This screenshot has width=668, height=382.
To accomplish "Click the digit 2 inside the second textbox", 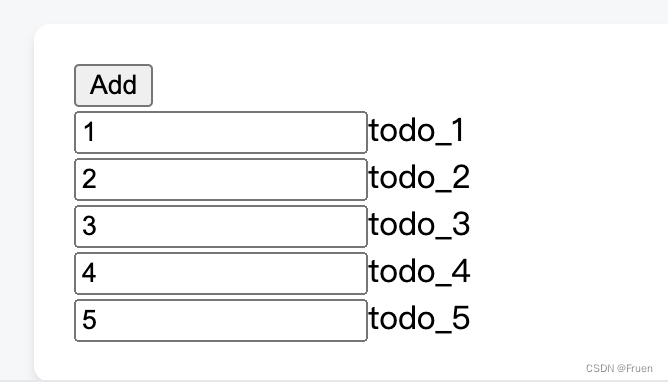I will pos(89,179).
